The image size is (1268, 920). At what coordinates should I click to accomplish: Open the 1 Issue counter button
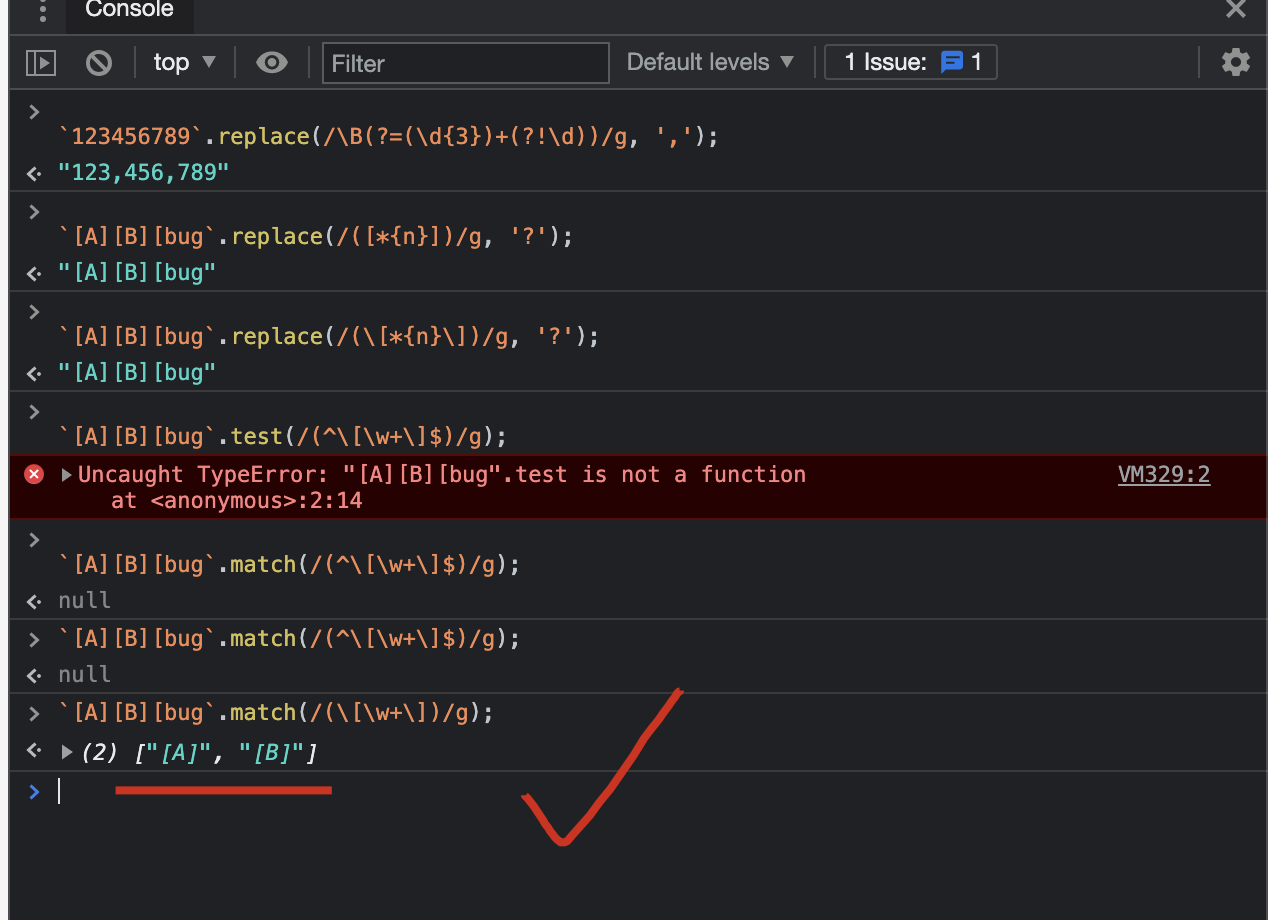910,61
